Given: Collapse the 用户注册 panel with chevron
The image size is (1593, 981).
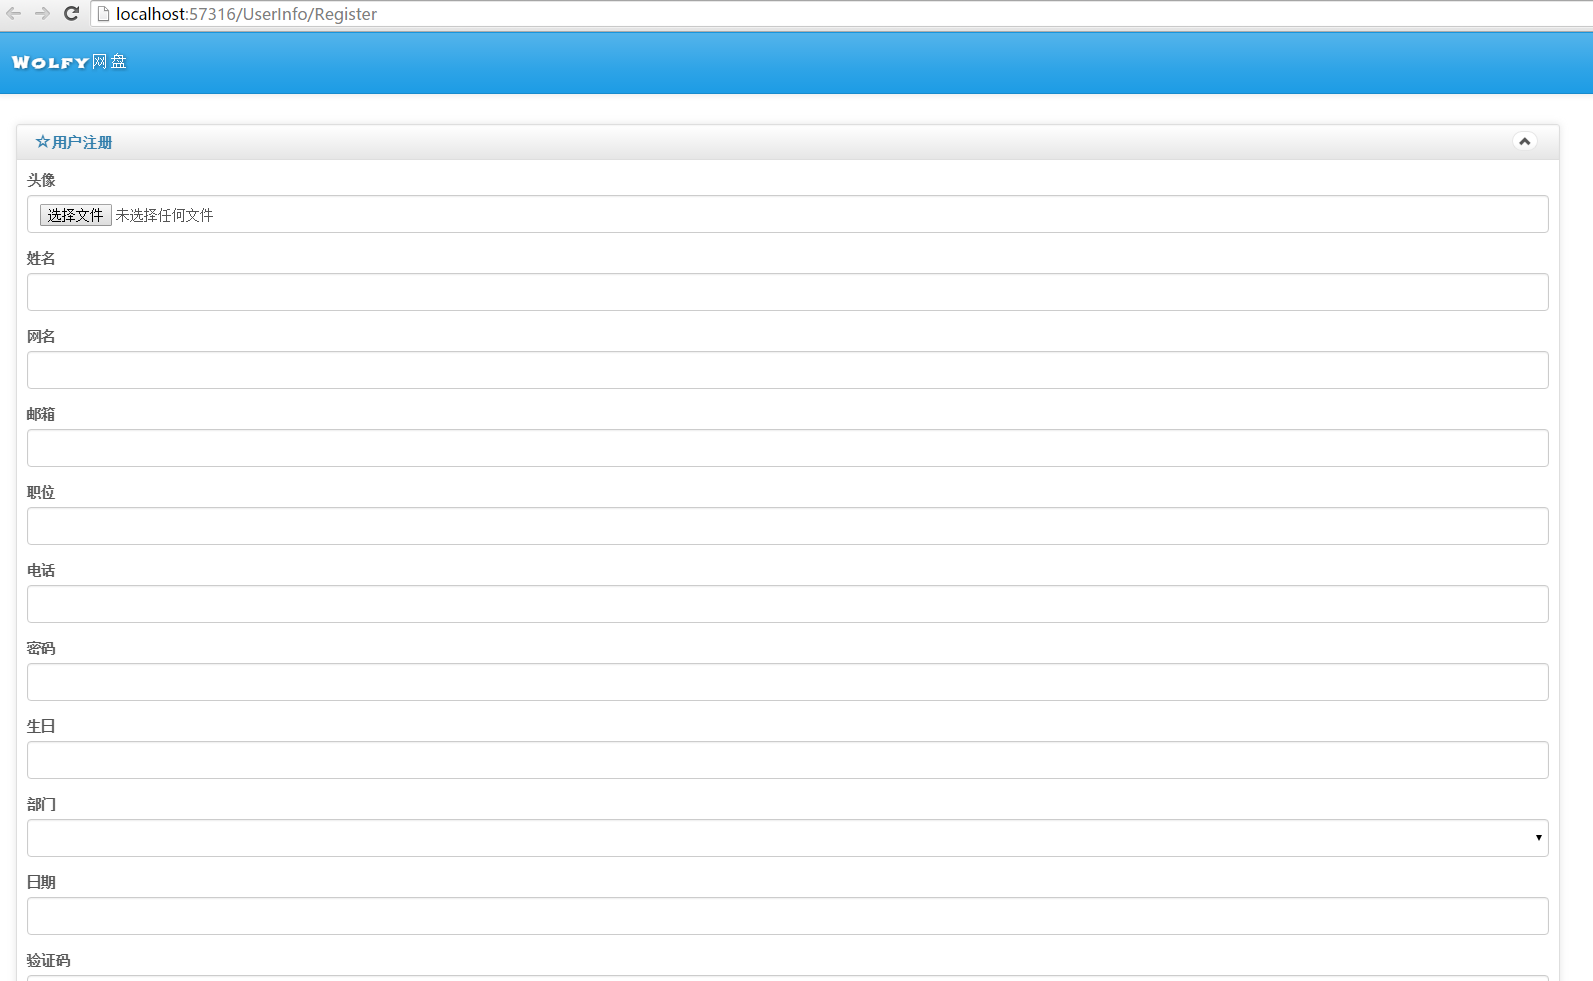Looking at the screenshot, I should tap(1524, 142).
